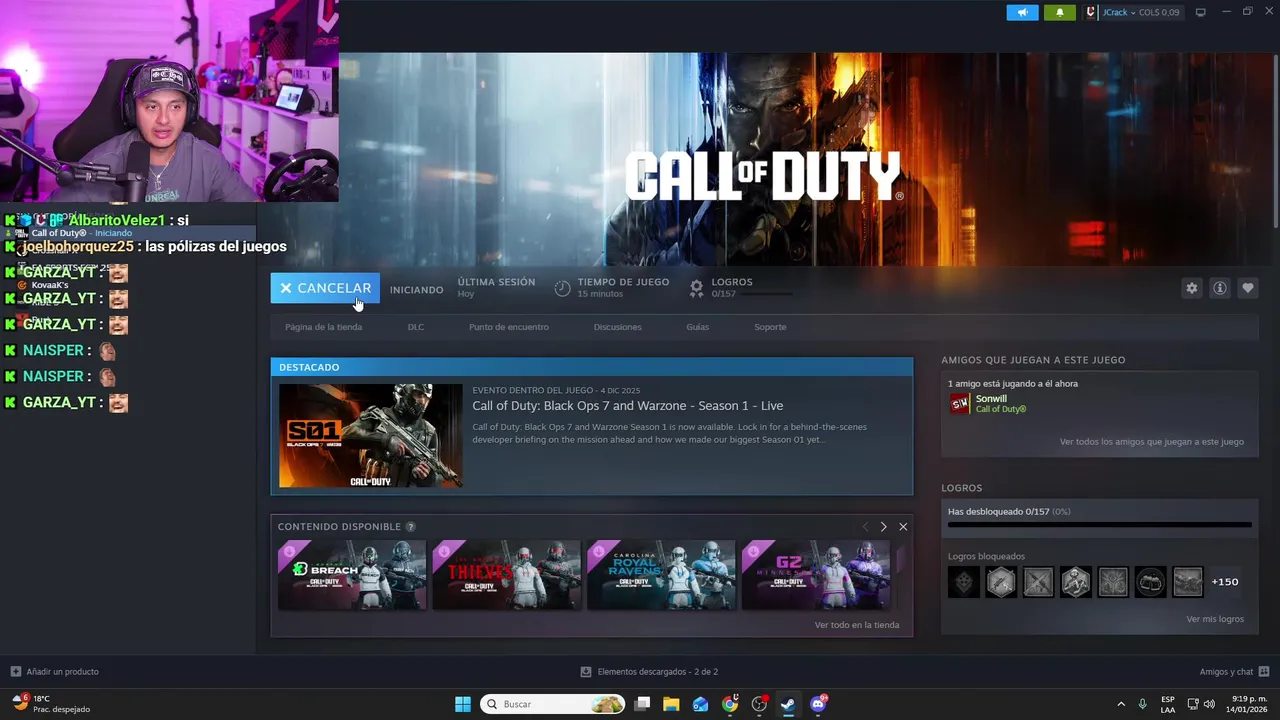Open the taskbar weather widget 18°C

point(50,704)
